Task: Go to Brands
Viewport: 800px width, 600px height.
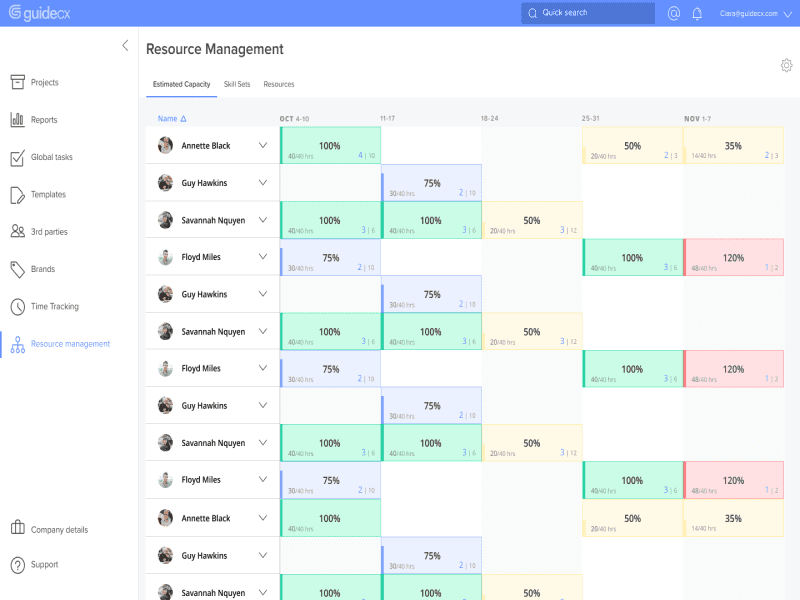Action: [x=42, y=269]
